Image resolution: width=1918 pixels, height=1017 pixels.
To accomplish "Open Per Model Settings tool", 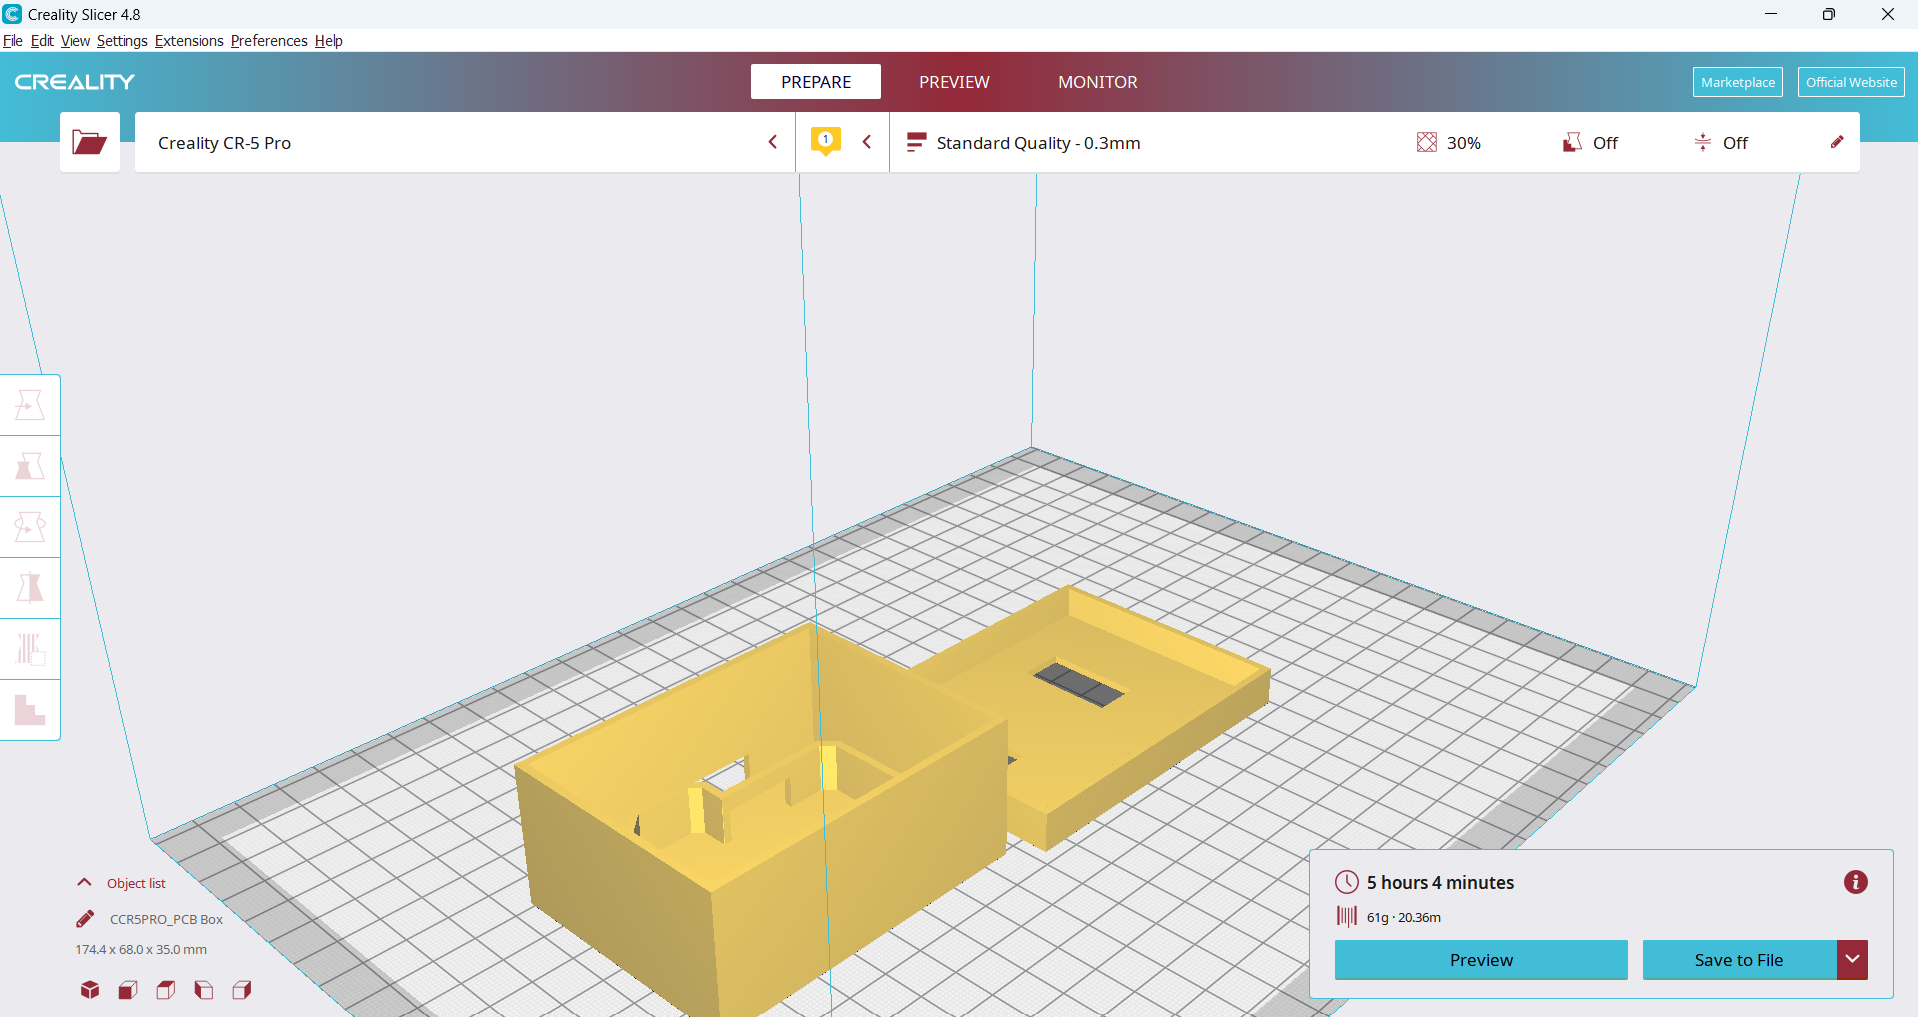I will pos(30,649).
